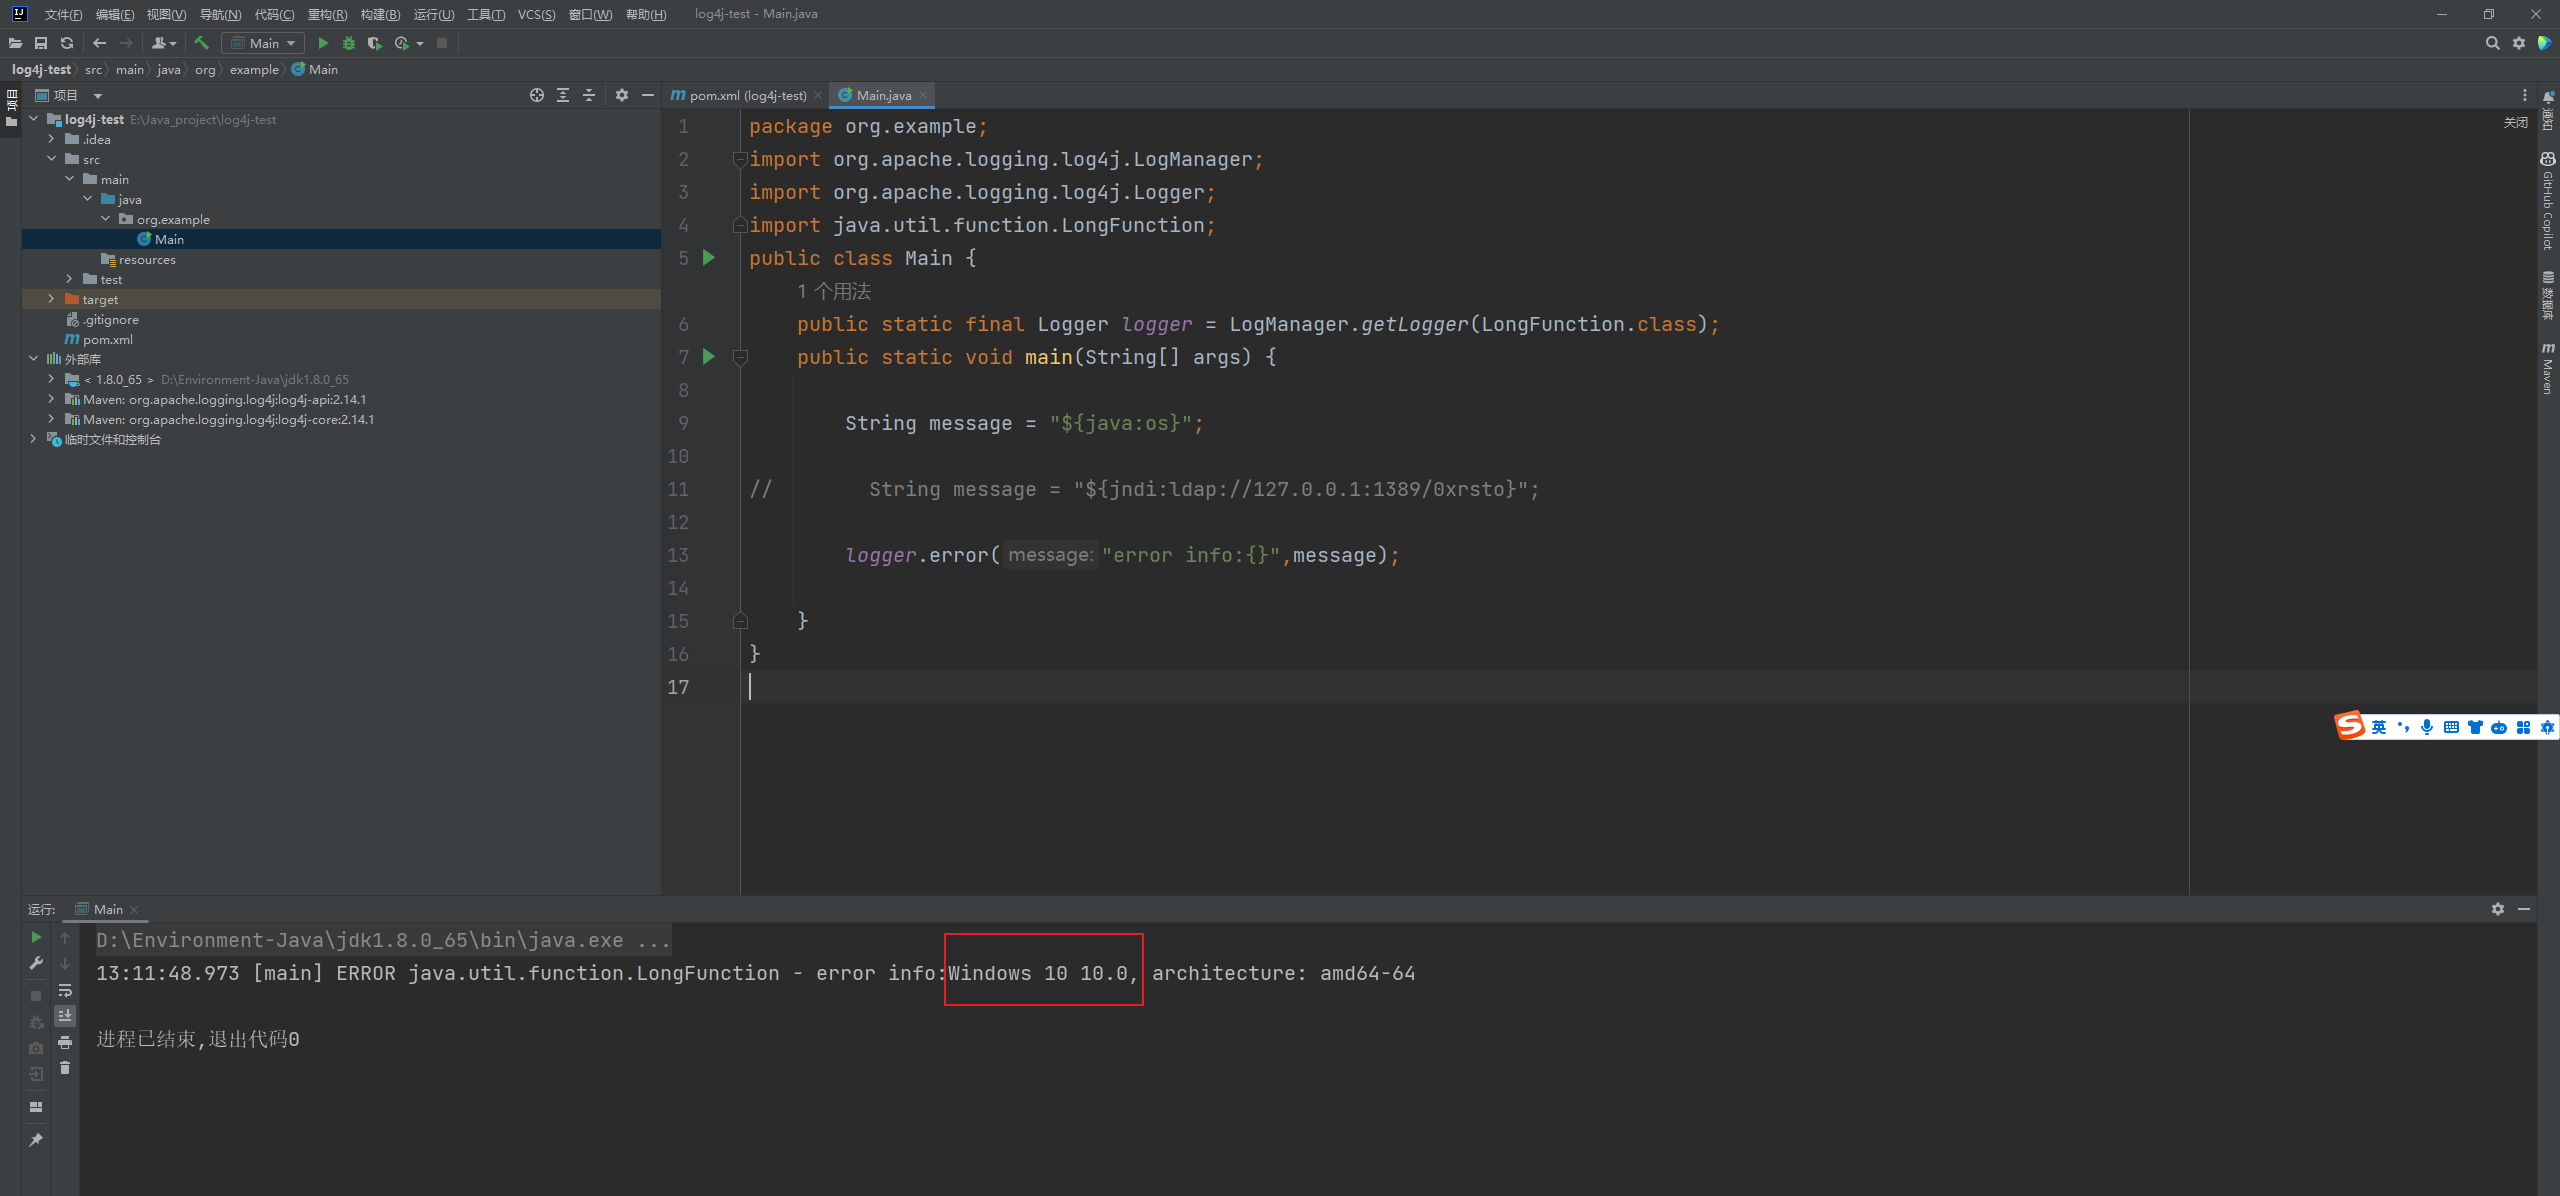
Task: Locate opened file with crosshair icon
Action: (x=537, y=95)
